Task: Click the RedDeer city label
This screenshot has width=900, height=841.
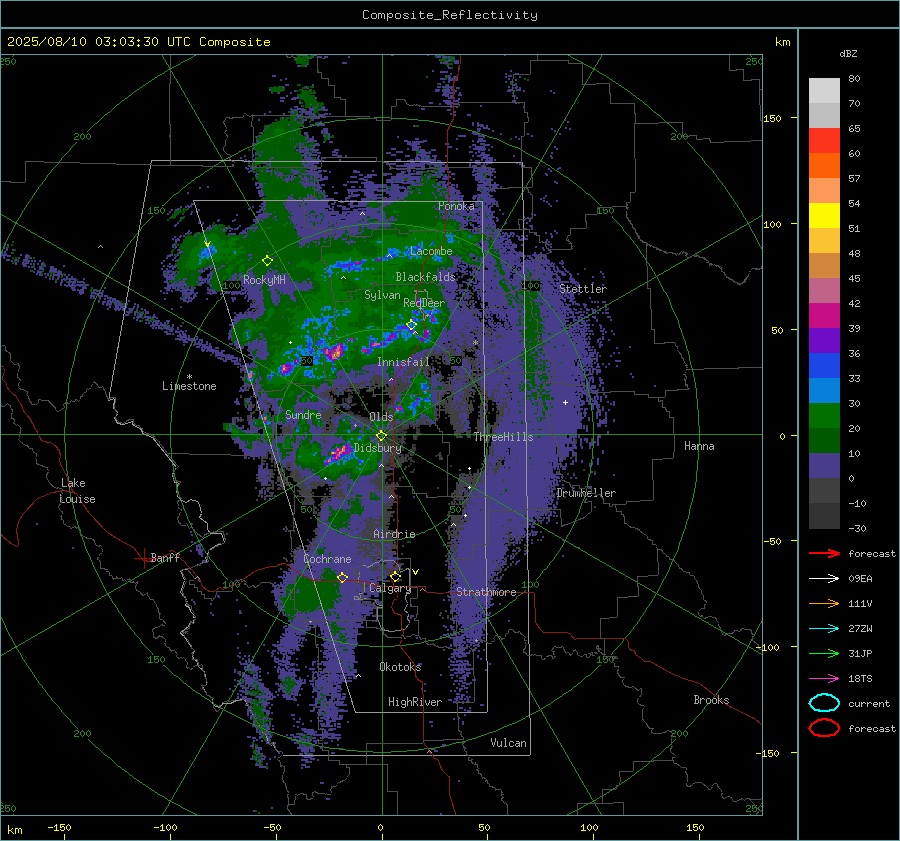Action: coord(424,303)
